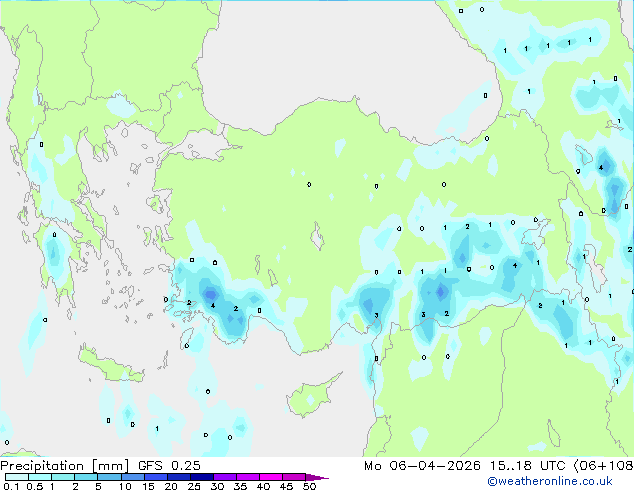This screenshot has height=490, width=634.
Task: Click the 5–10 mm legend color box
Action: [x=109, y=477]
